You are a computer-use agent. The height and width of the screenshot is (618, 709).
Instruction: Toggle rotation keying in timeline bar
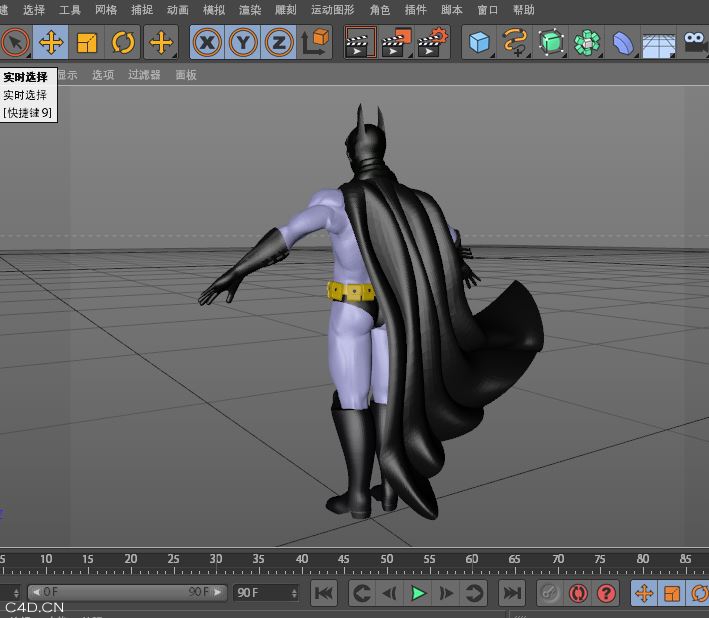tap(699, 593)
